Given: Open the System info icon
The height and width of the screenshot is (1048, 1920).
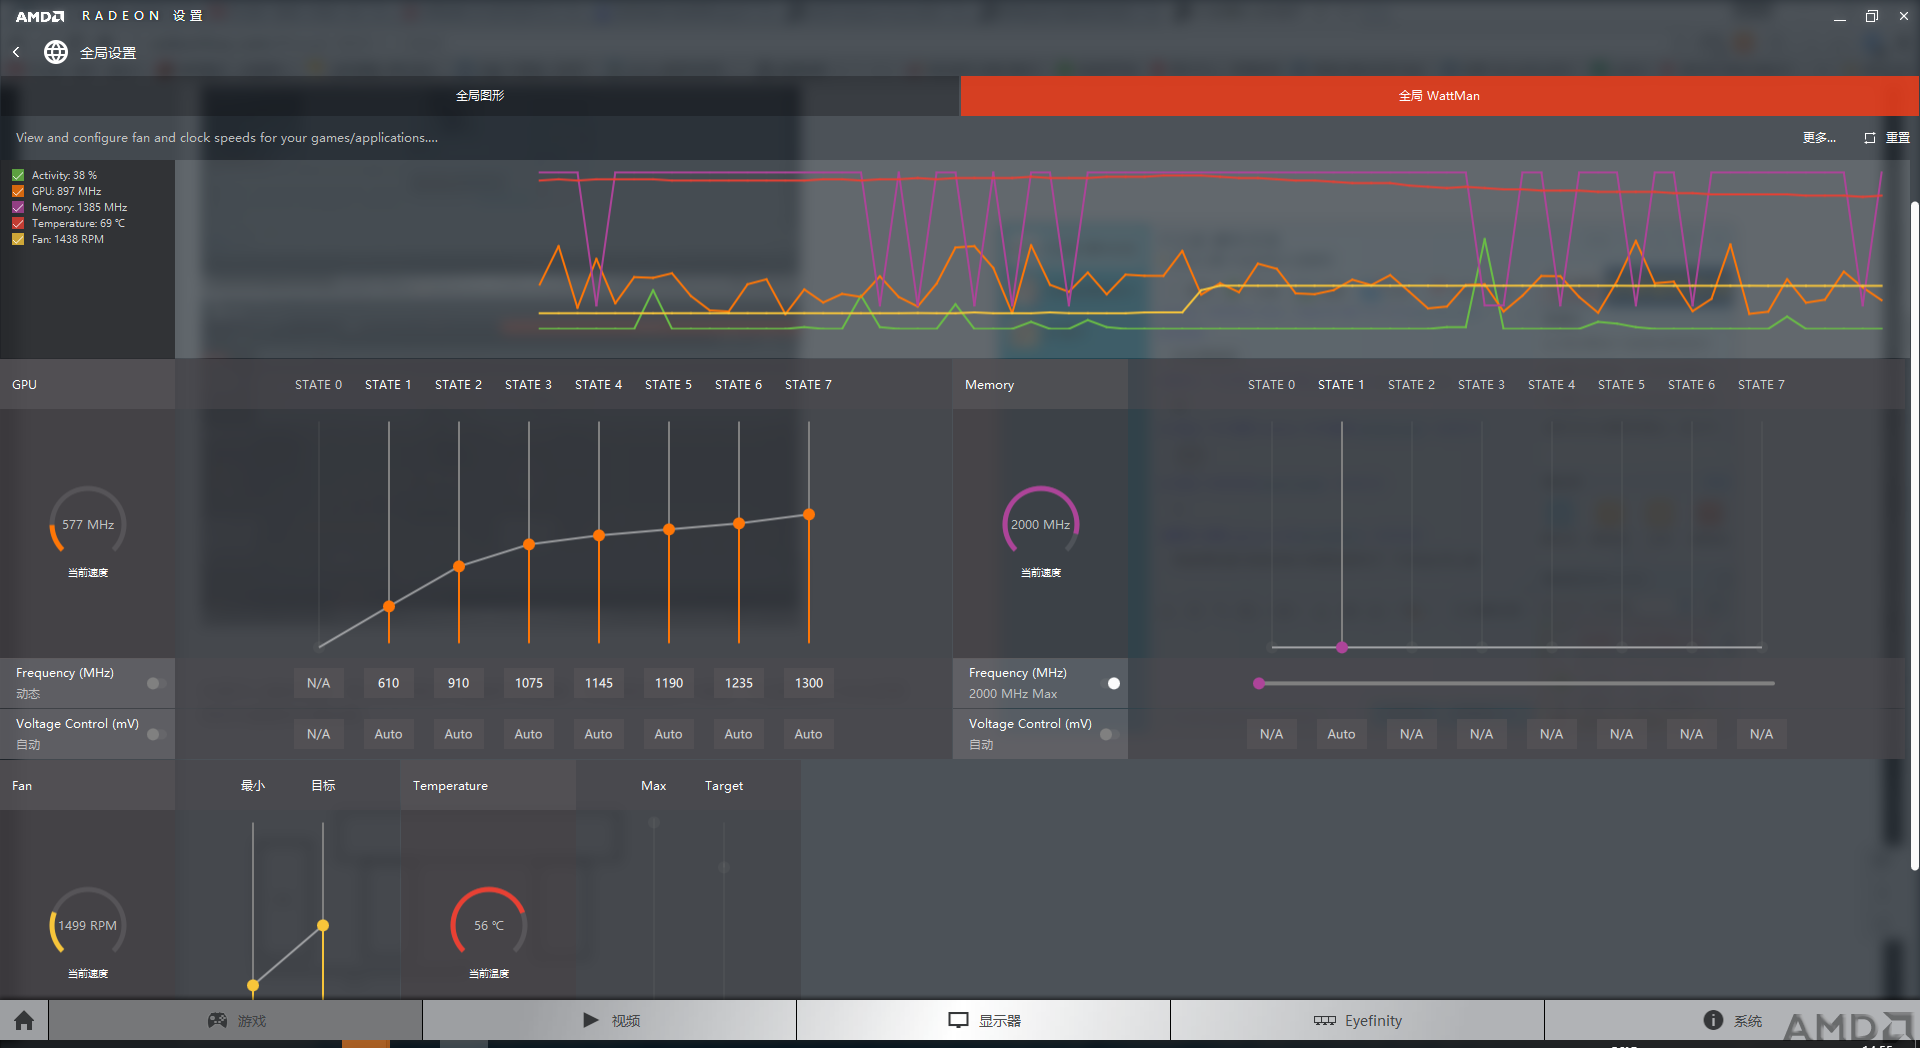Looking at the screenshot, I should pyautogui.click(x=1713, y=1020).
